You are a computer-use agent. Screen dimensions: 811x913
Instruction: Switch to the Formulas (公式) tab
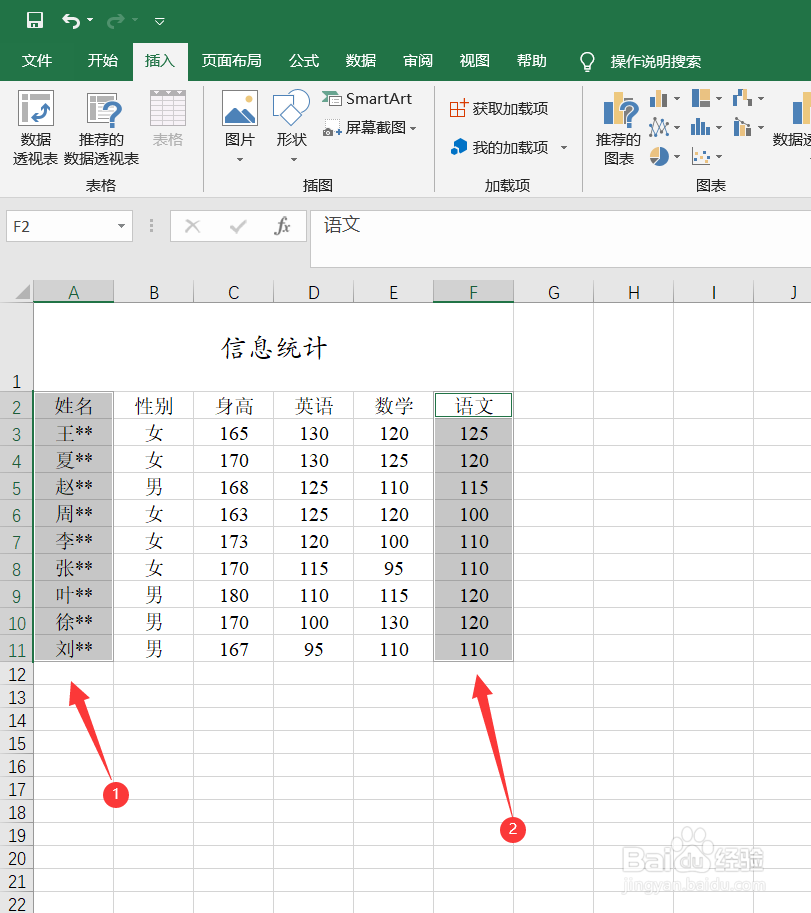304,61
